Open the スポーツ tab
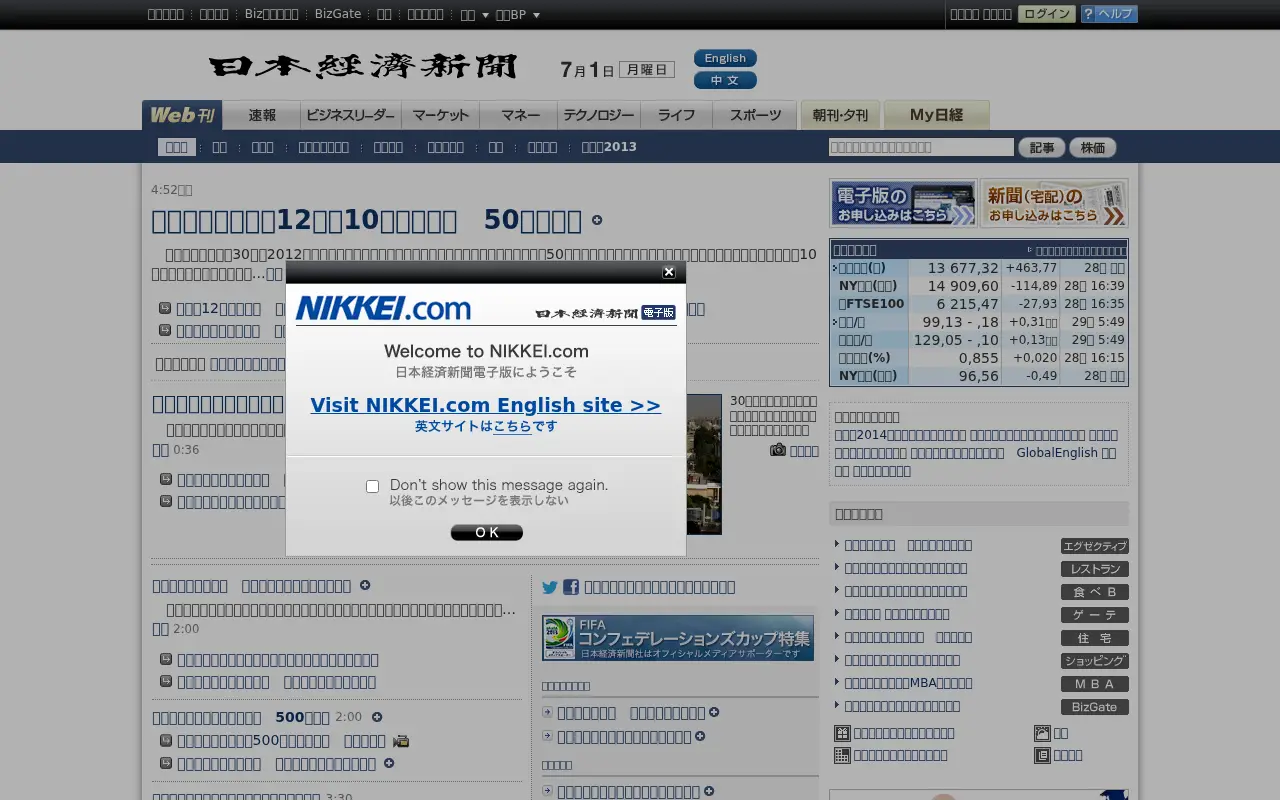The height and width of the screenshot is (800, 1280). pyautogui.click(x=755, y=115)
